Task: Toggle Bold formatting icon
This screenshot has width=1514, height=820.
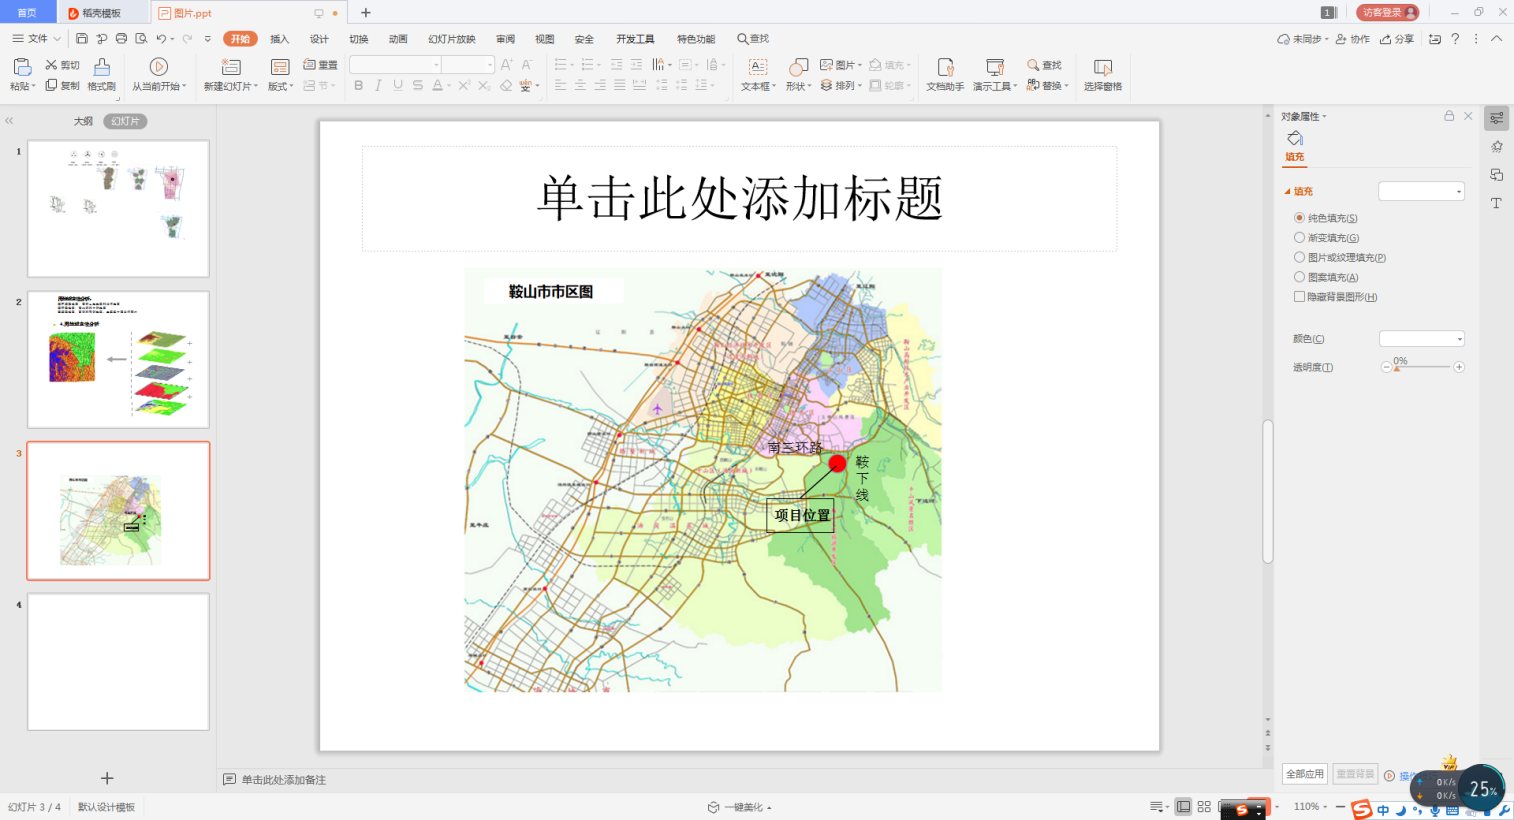Action: point(358,86)
